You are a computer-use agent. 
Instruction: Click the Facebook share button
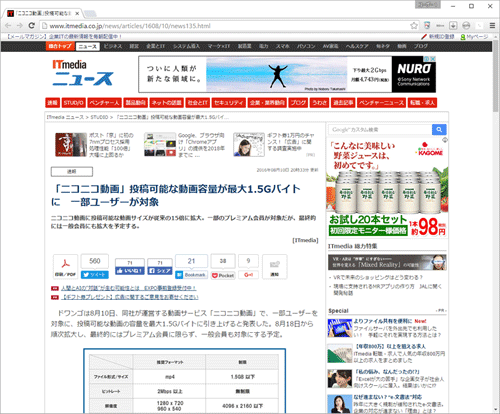point(160,271)
